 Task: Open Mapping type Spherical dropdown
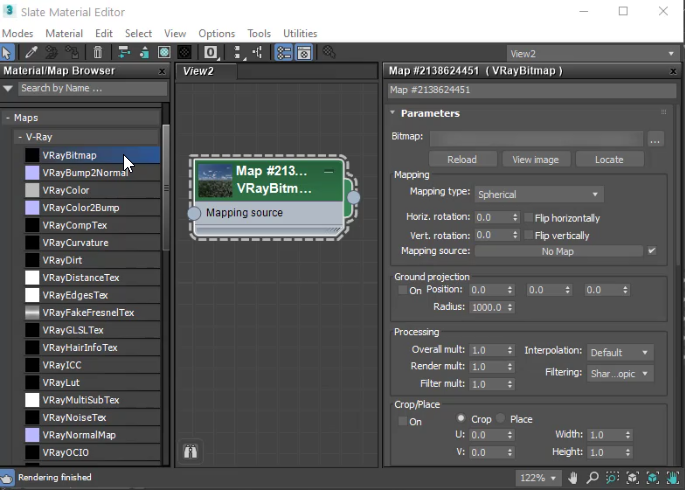539,194
